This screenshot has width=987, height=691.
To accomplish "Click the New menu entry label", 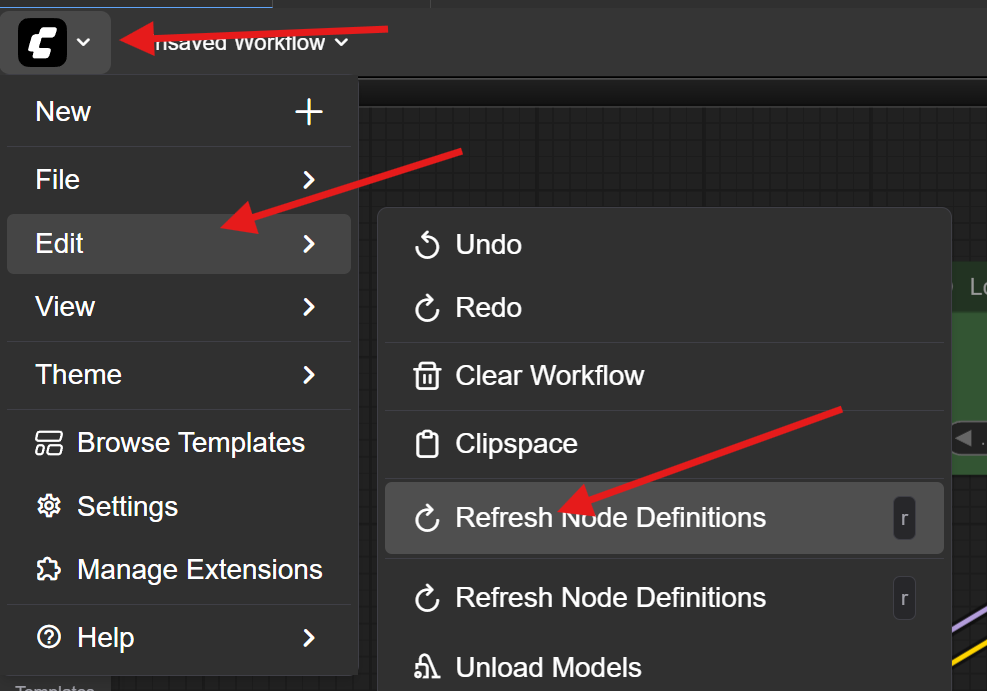I will (63, 112).
